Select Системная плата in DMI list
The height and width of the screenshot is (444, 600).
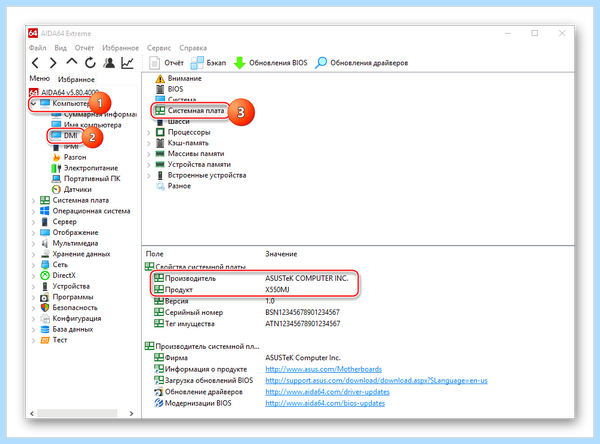tap(189, 111)
